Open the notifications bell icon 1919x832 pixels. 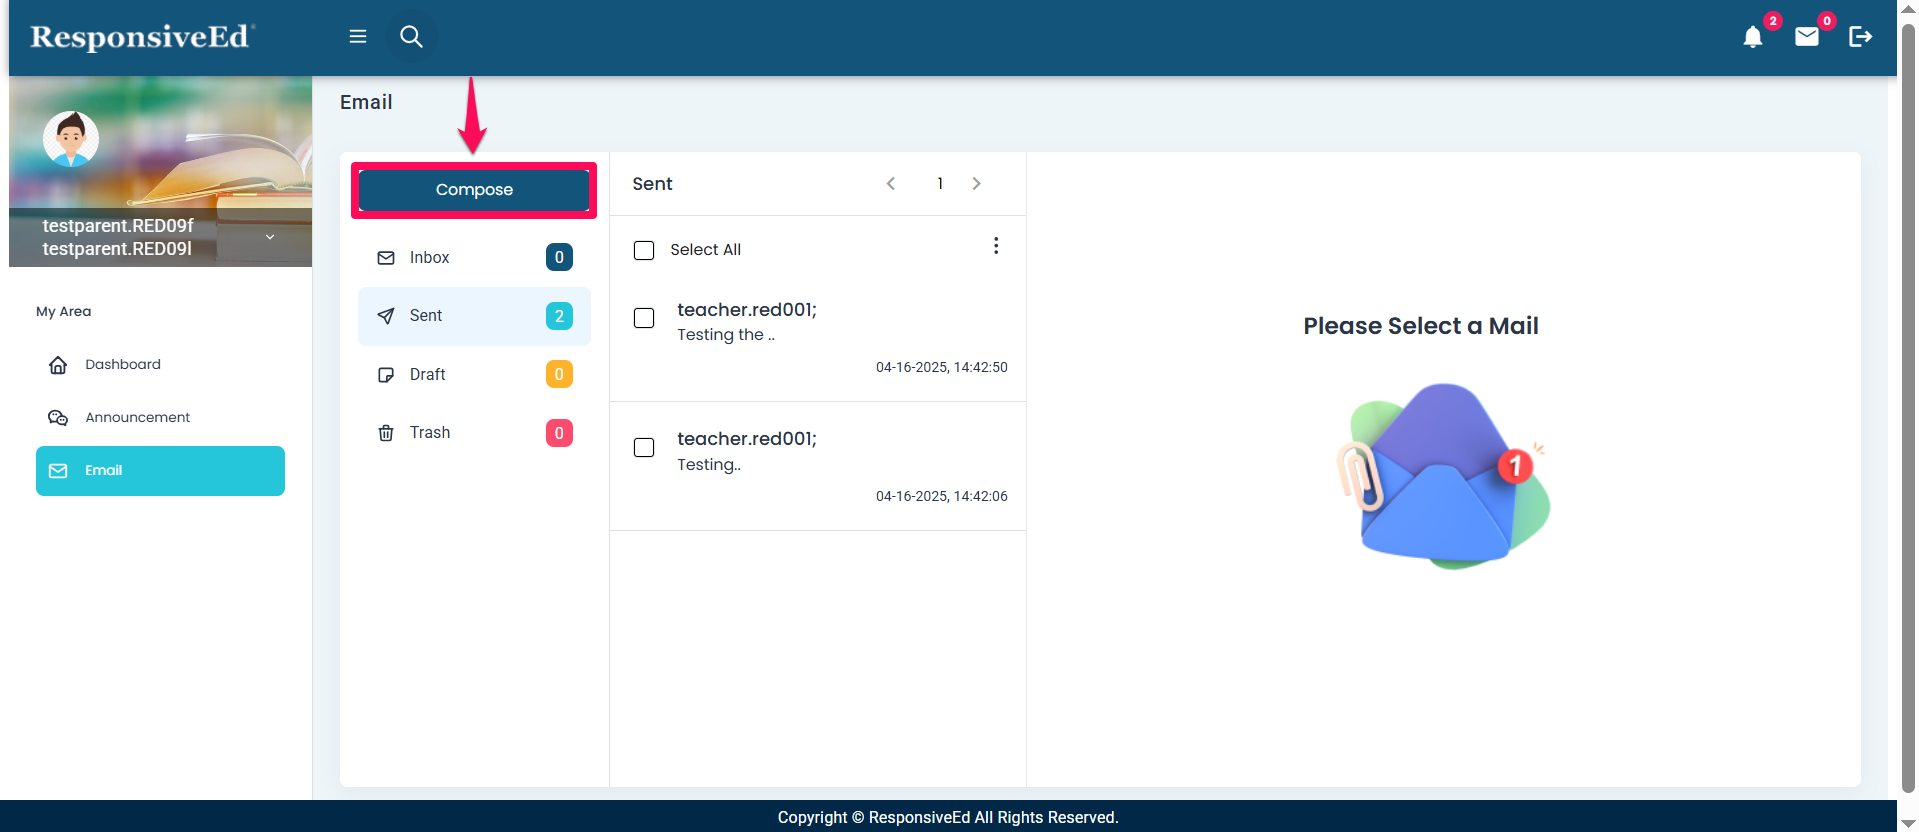point(1752,38)
